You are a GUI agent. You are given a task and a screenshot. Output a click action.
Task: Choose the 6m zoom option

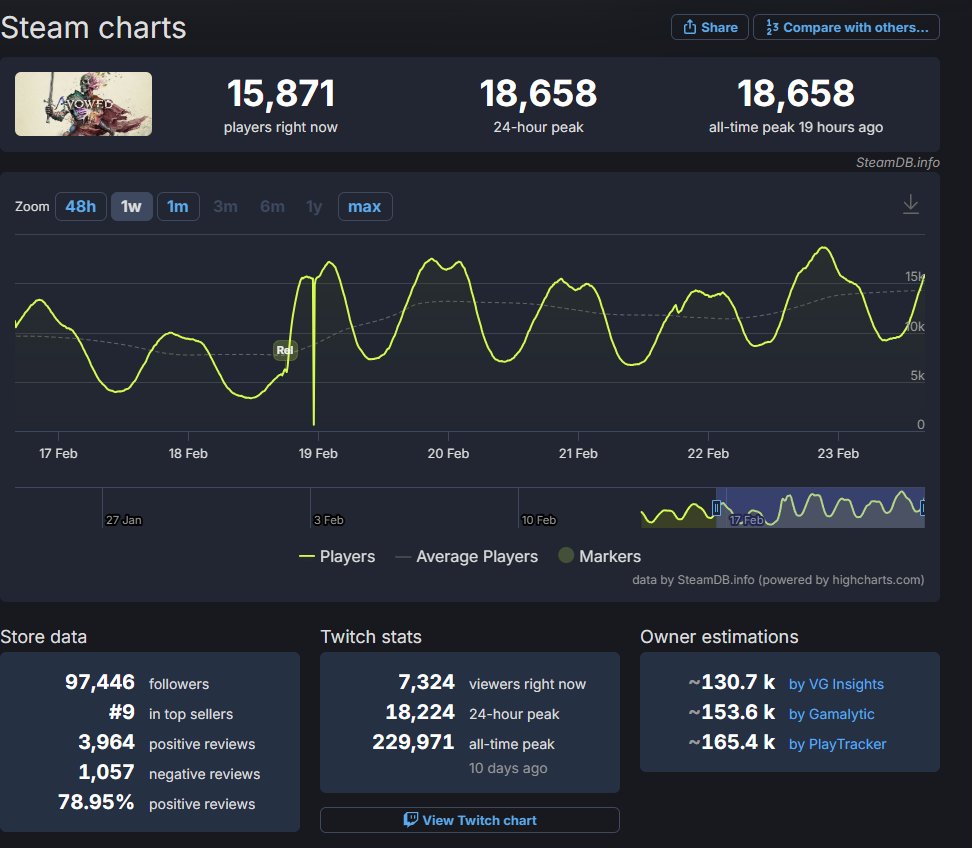(272, 206)
